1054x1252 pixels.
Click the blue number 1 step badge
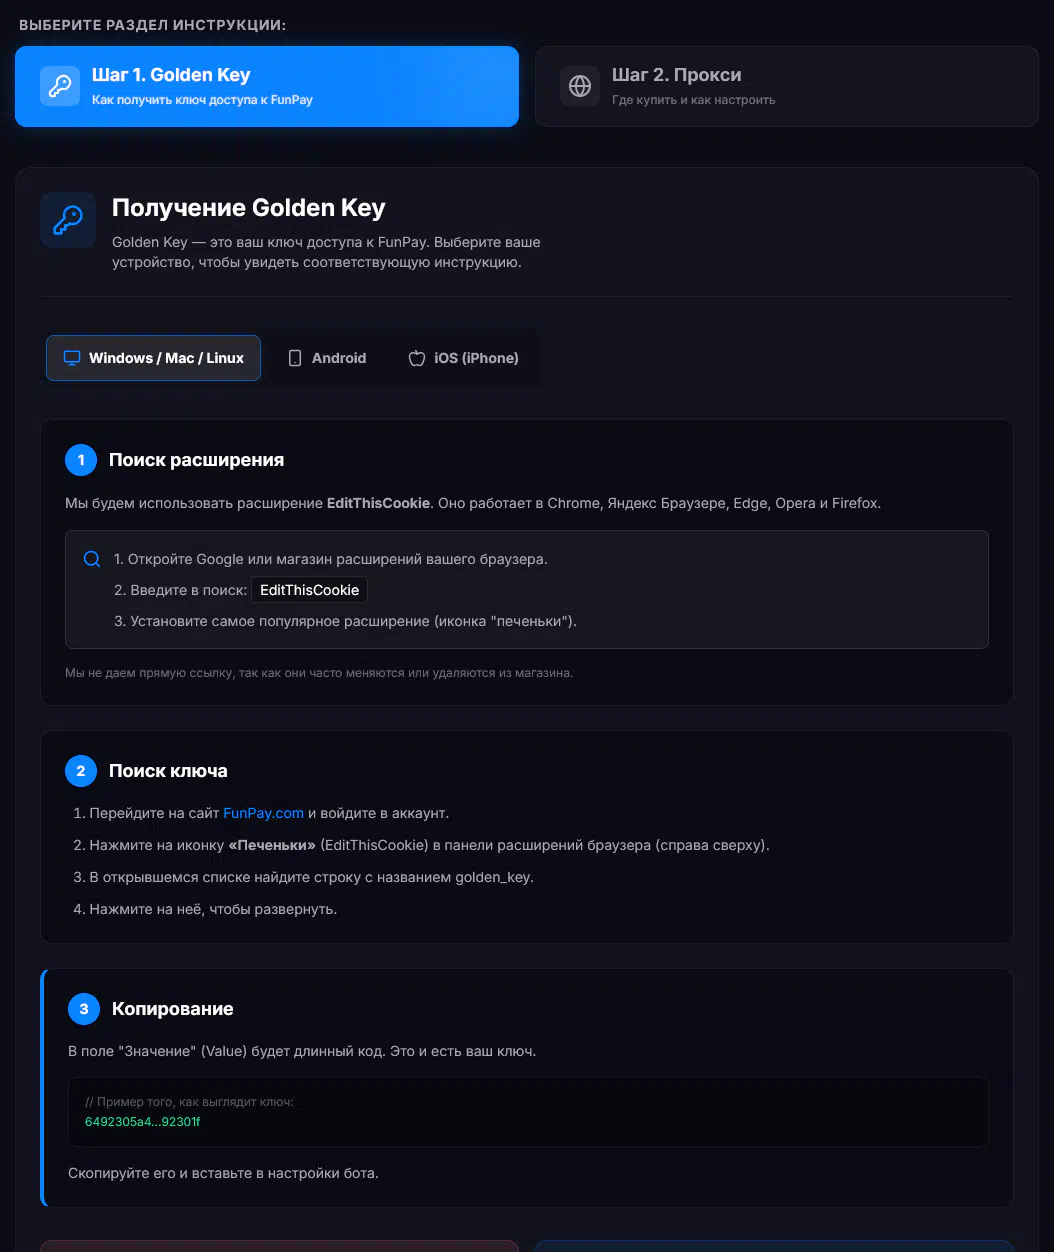[81, 460]
